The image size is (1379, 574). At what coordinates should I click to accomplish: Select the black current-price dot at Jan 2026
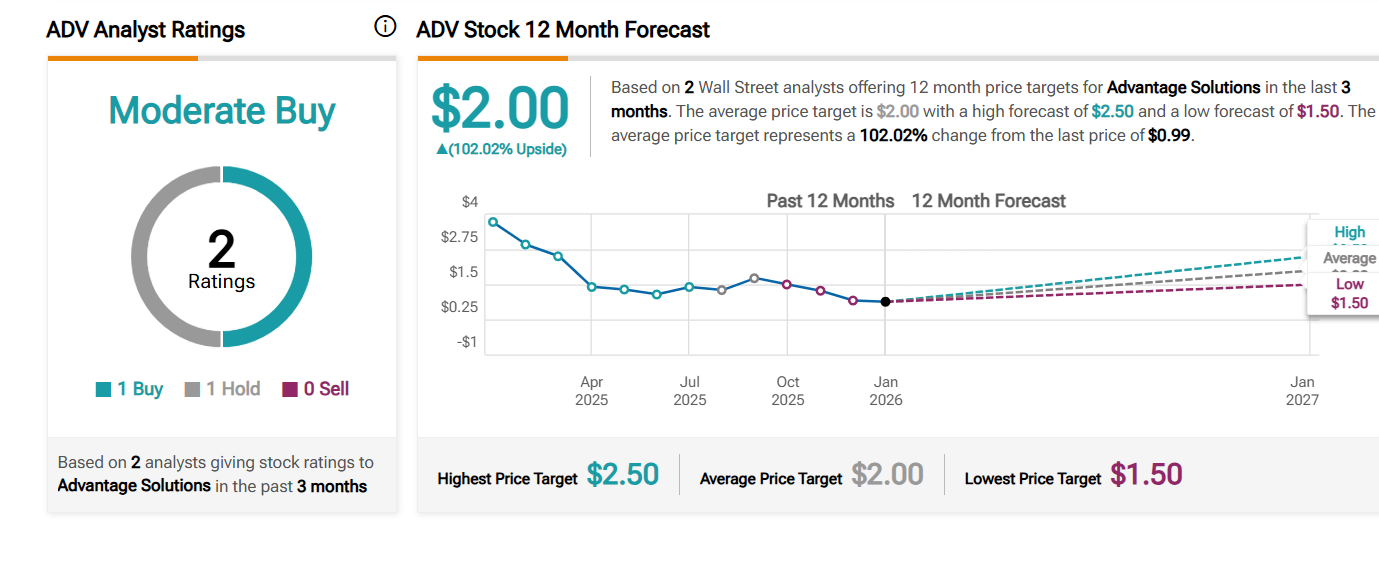pyautogui.click(x=885, y=302)
